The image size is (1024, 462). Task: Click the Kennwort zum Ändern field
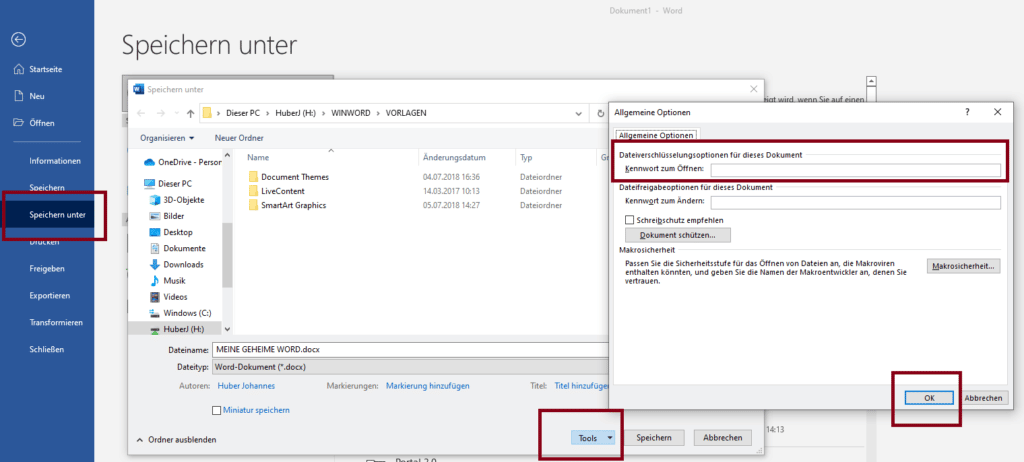[856, 203]
